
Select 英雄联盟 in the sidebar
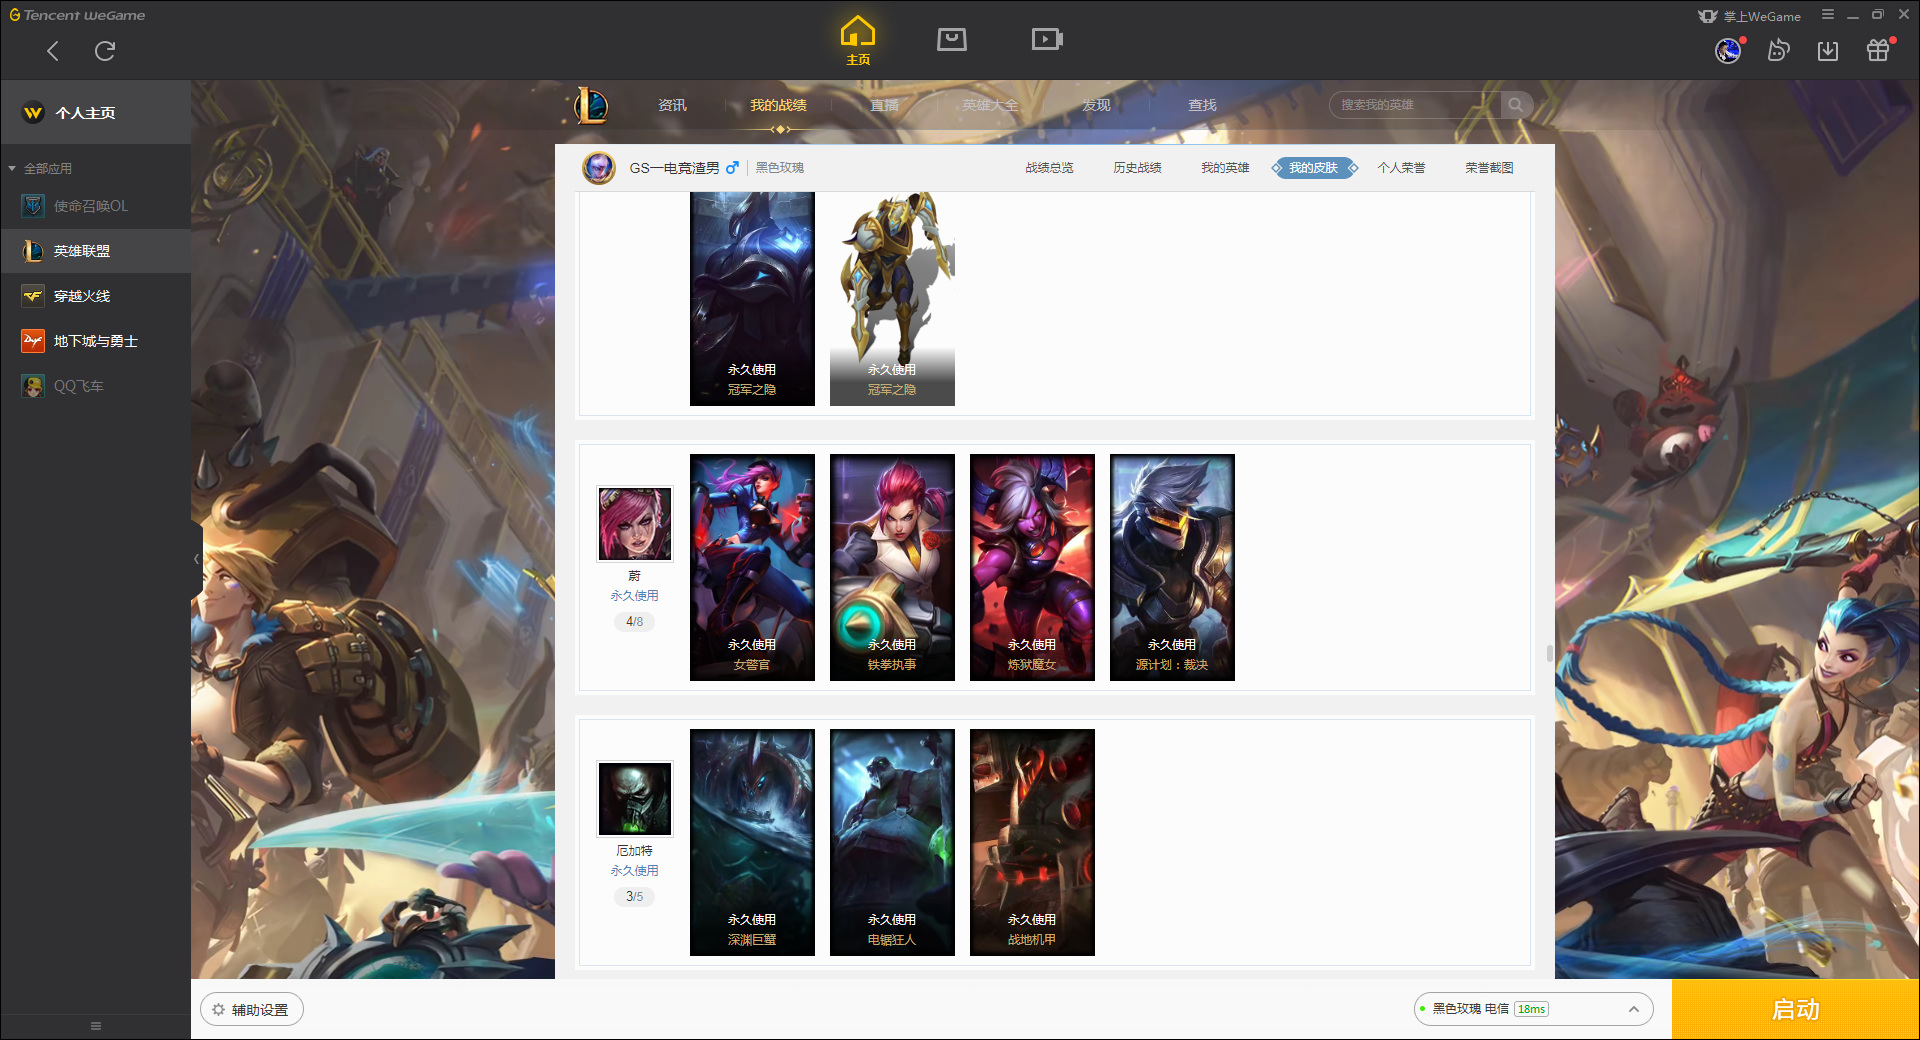[x=96, y=251]
